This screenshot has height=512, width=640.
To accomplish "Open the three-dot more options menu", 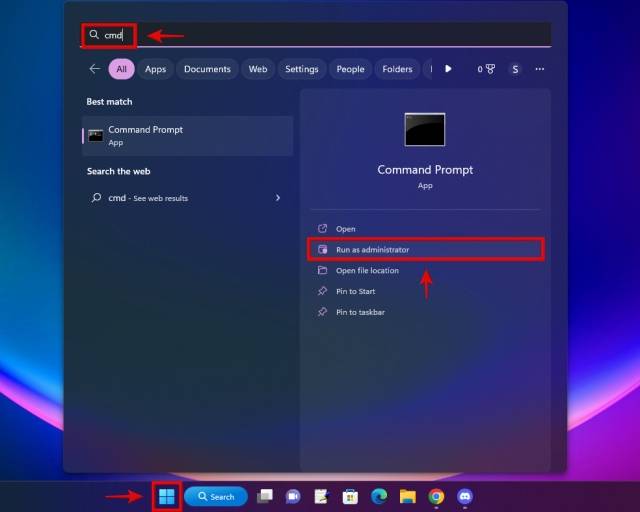I will 540,69.
